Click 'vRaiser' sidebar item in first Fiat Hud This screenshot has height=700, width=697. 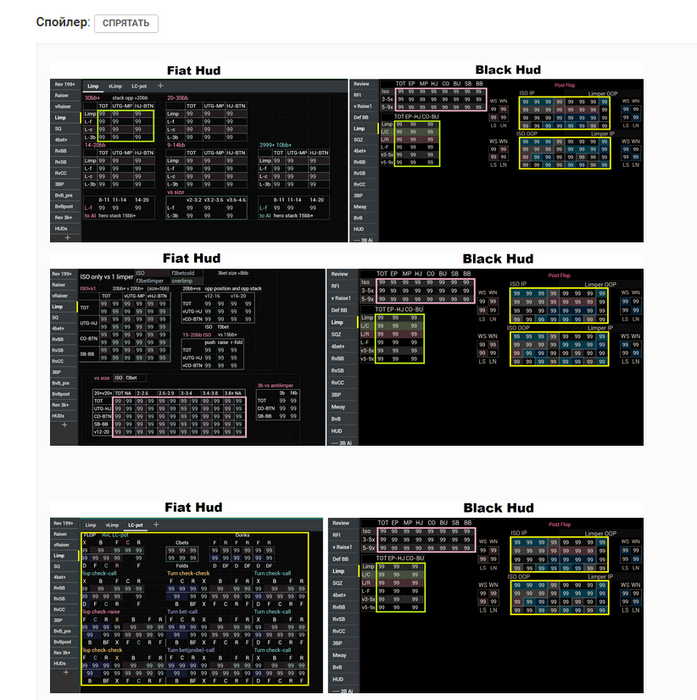click(63, 106)
